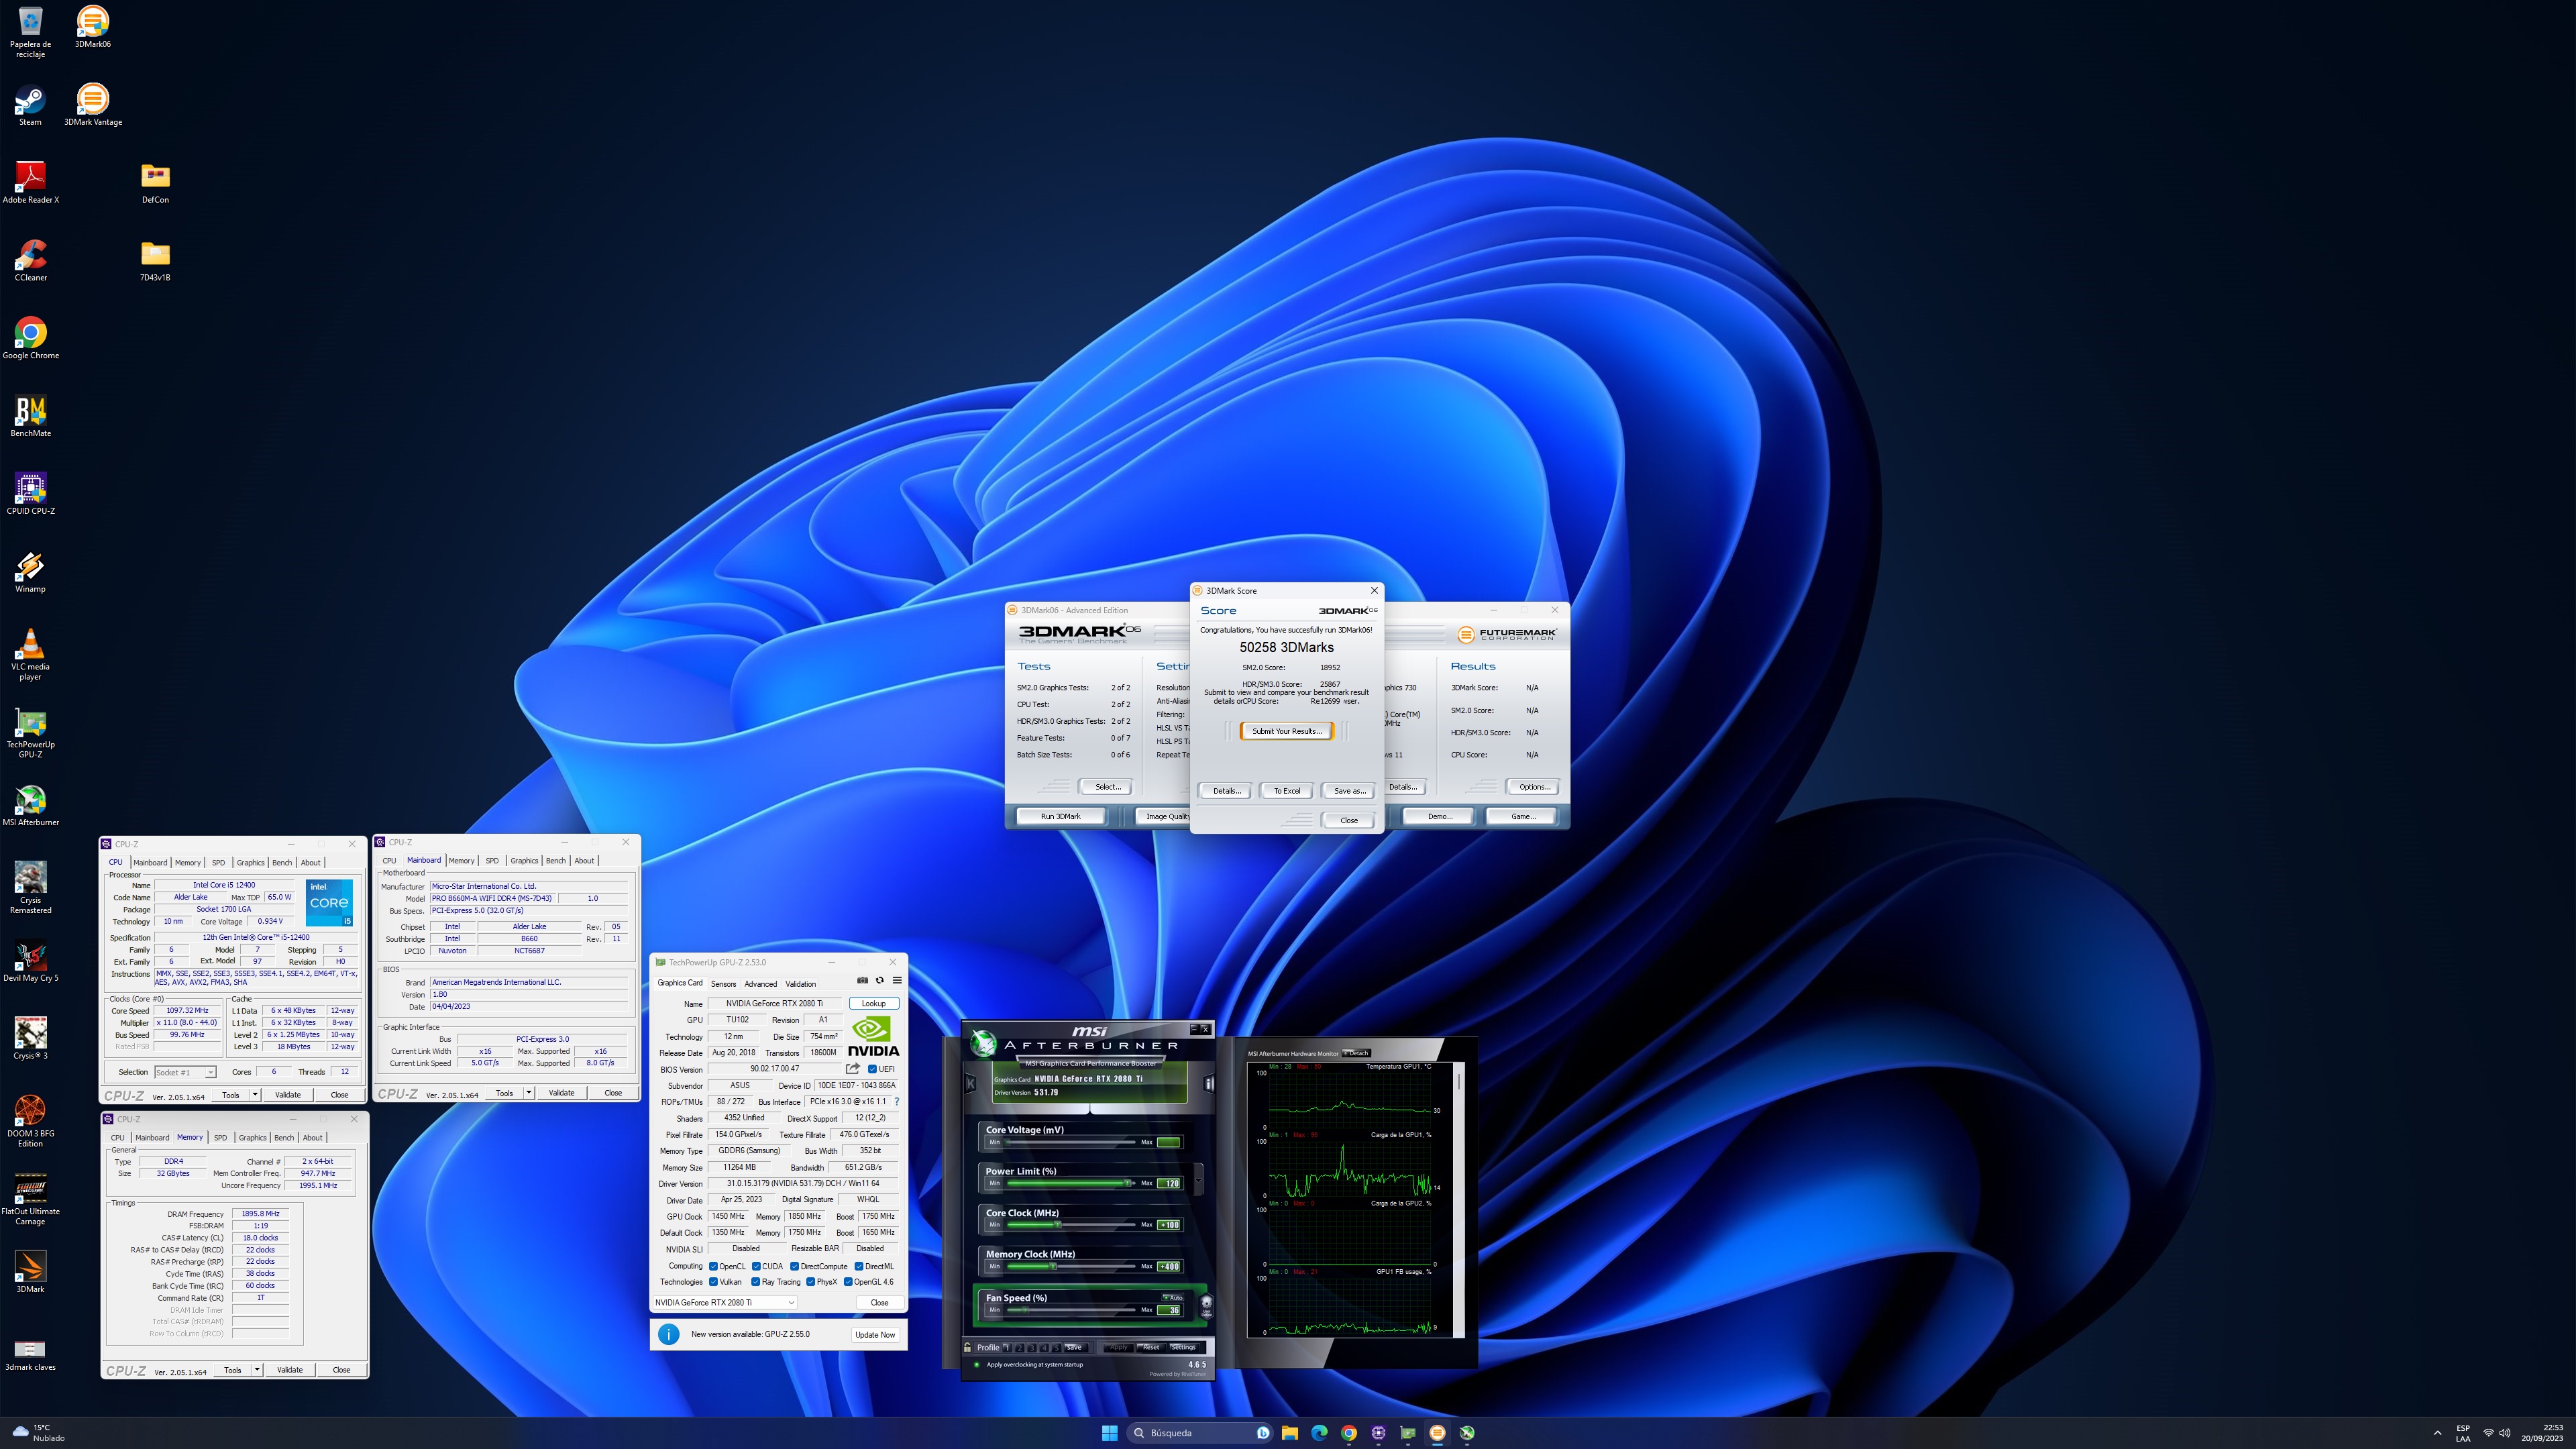Click the Lookup button in GPU-Z
This screenshot has height=1449, width=2576.
tap(873, 1003)
